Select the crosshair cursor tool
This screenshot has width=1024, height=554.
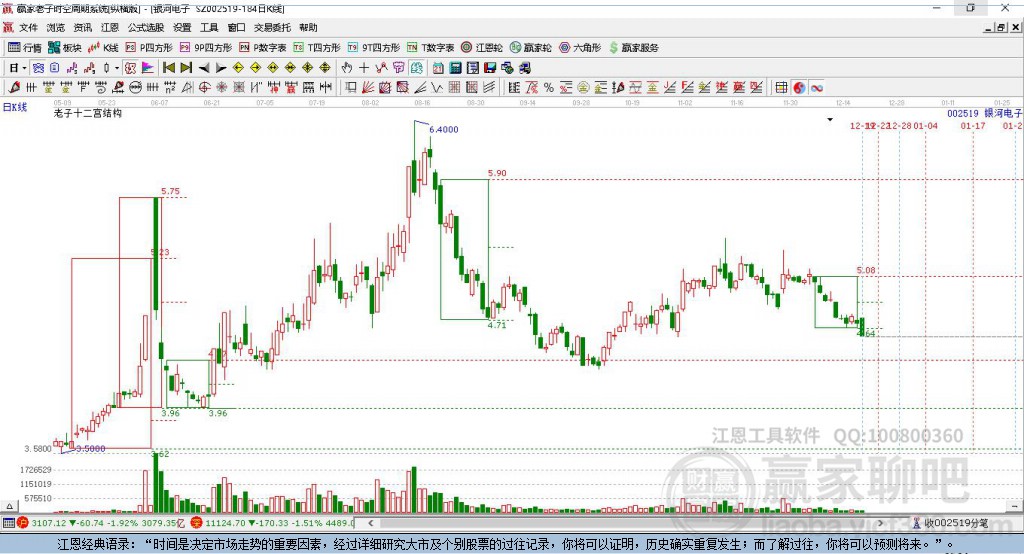click(364, 68)
